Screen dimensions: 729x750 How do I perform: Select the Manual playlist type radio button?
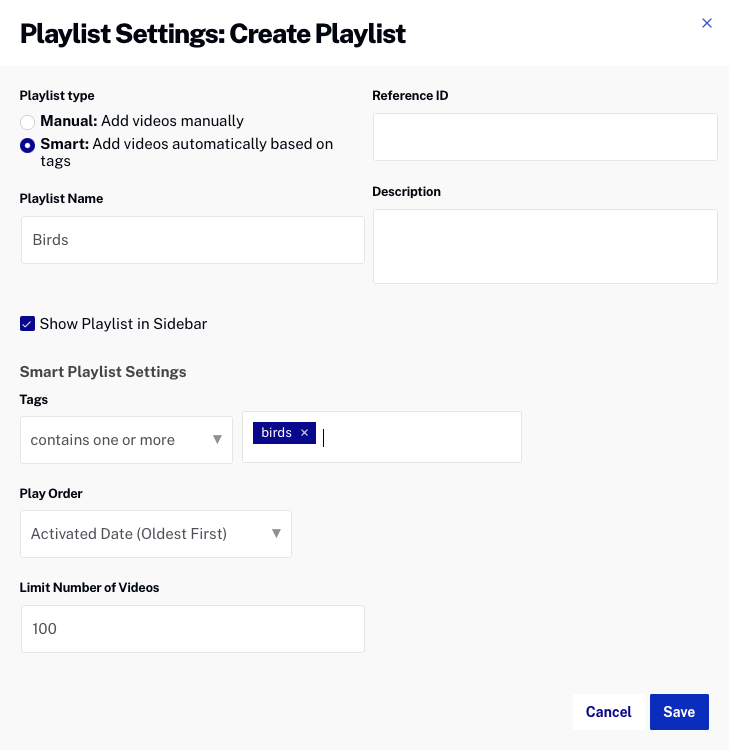(x=28, y=122)
